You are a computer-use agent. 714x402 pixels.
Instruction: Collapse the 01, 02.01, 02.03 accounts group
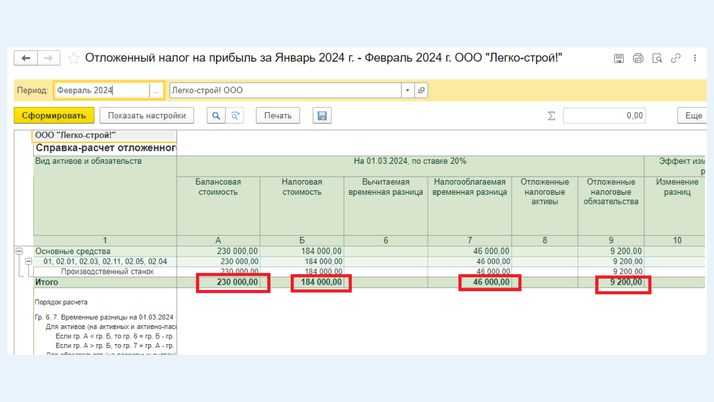28,261
